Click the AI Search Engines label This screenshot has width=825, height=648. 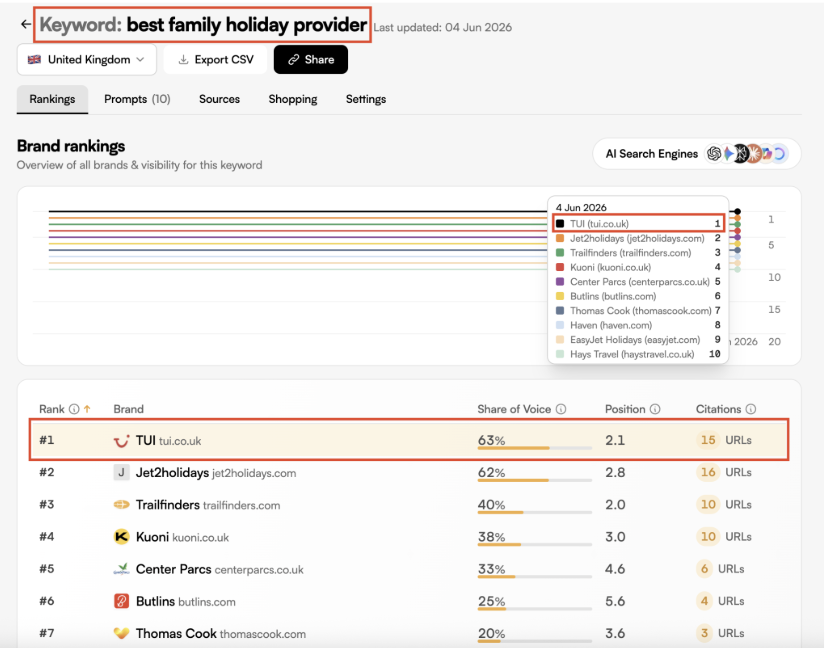(x=651, y=154)
